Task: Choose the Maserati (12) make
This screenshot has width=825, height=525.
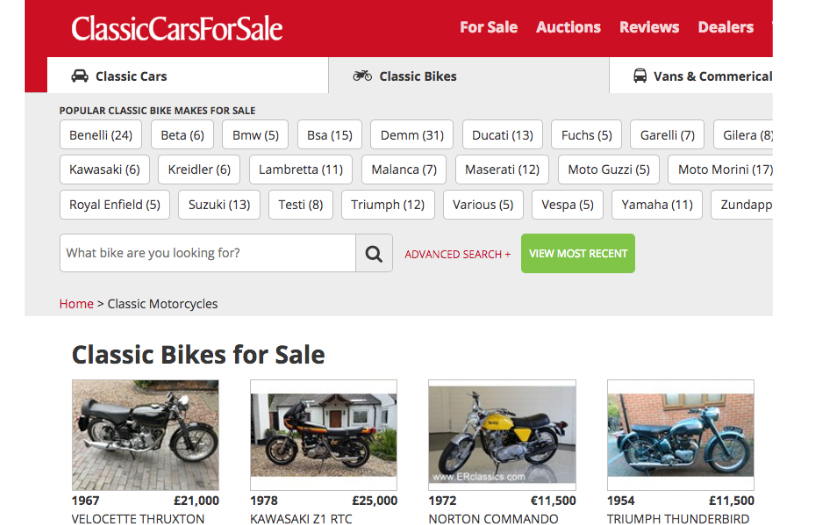Action: pos(502,169)
